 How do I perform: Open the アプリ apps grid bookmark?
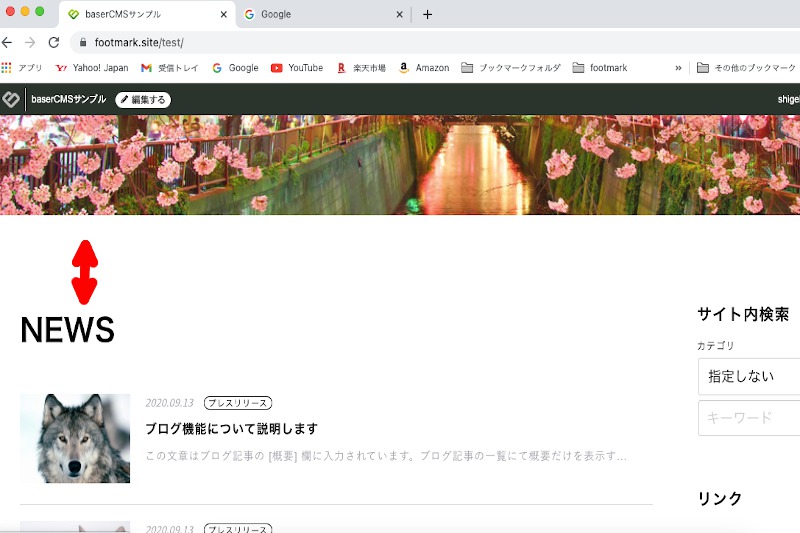pos(22,68)
